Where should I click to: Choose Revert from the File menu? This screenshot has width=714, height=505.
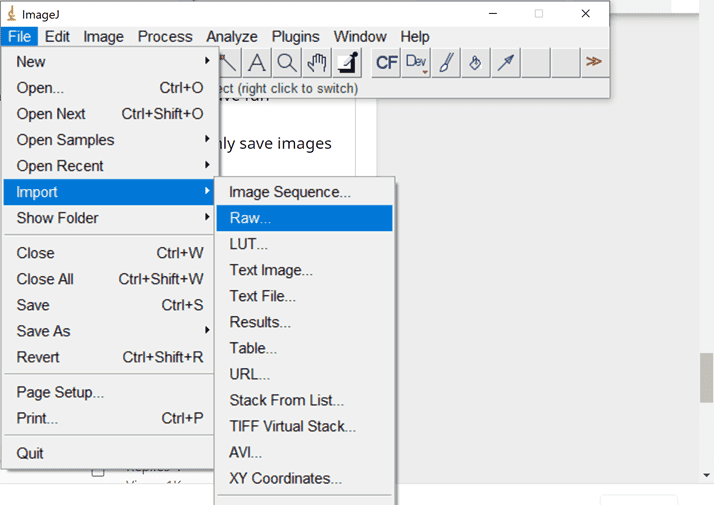pyautogui.click(x=109, y=357)
